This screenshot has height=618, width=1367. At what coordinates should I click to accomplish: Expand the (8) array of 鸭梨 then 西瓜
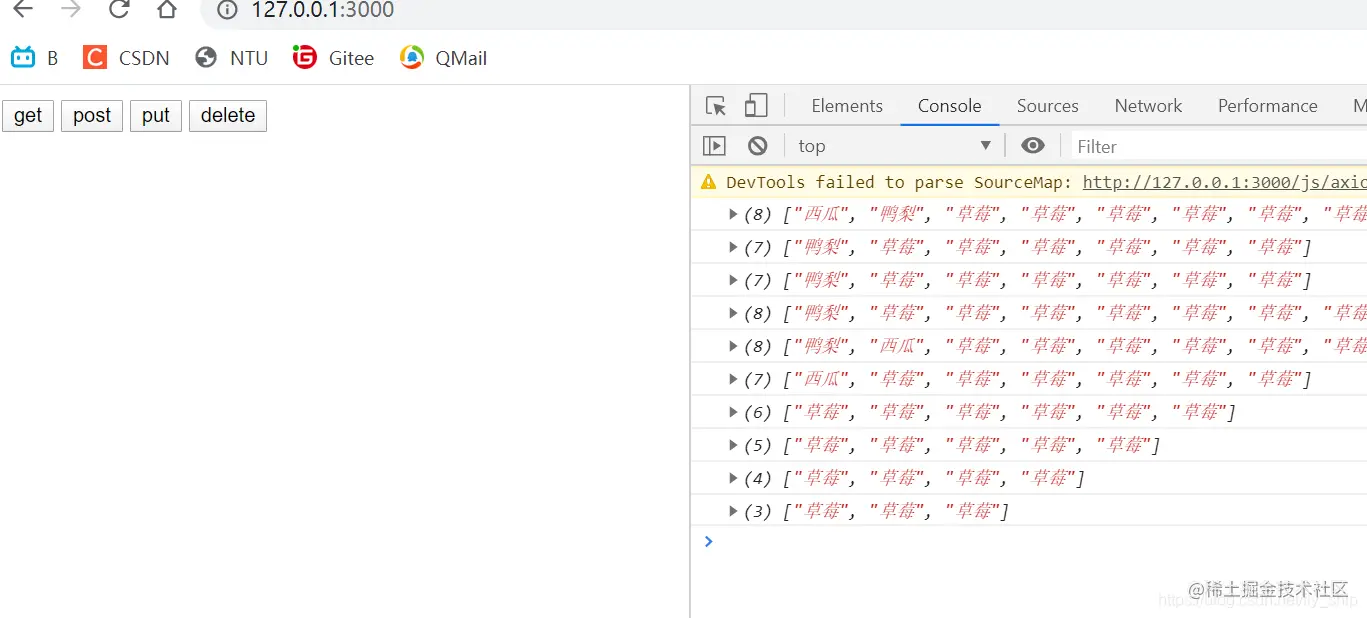[733, 346]
